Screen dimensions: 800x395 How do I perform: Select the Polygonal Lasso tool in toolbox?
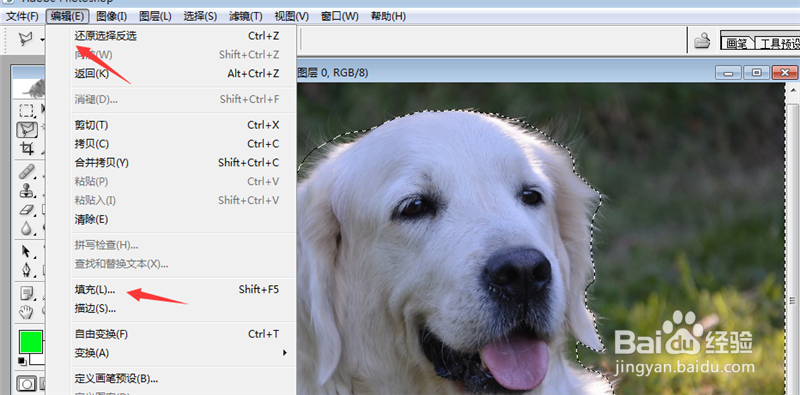click(27, 130)
